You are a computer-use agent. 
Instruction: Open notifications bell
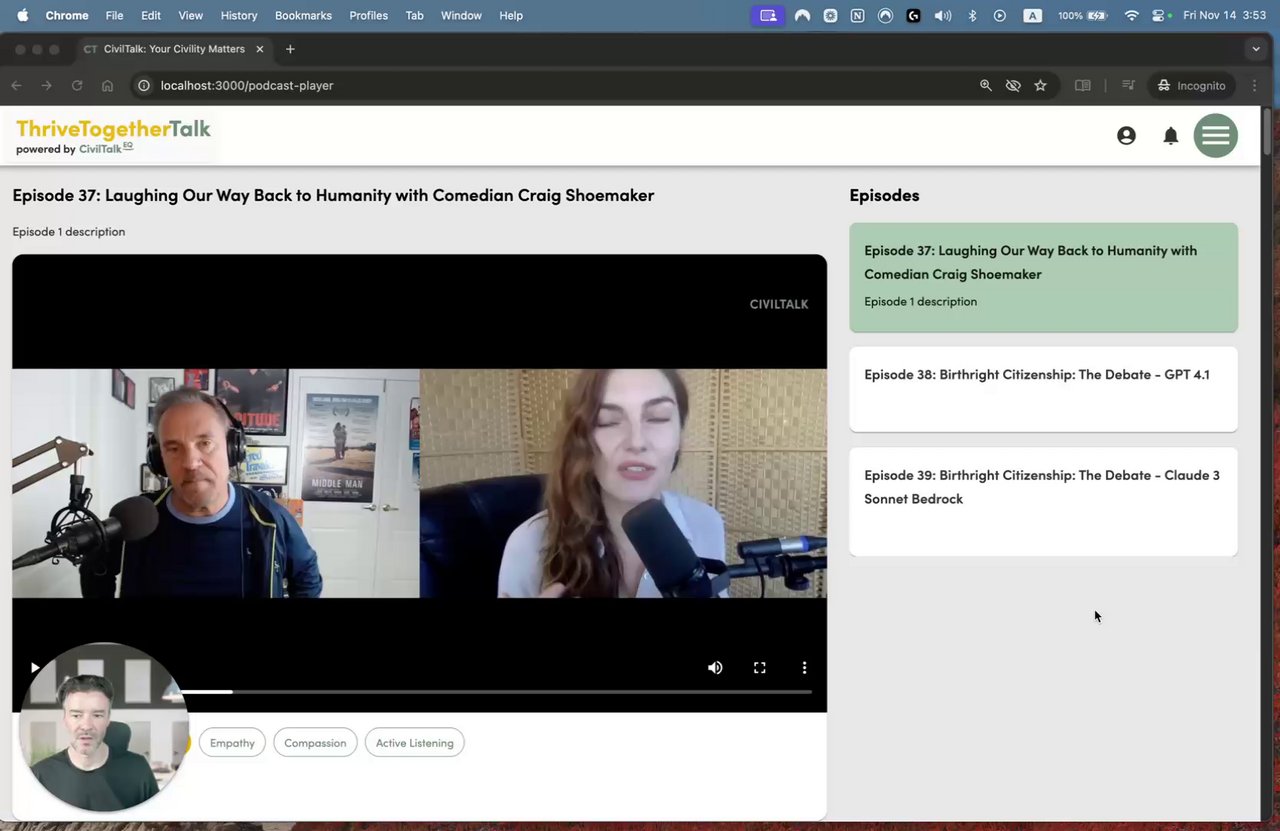pyautogui.click(x=1171, y=136)
